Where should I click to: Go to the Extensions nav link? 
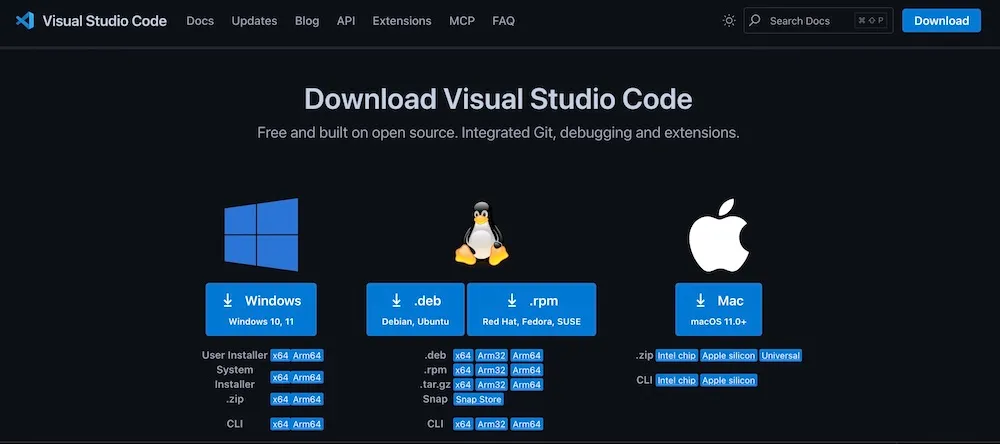pyautogui.click(x=401, y=20)
